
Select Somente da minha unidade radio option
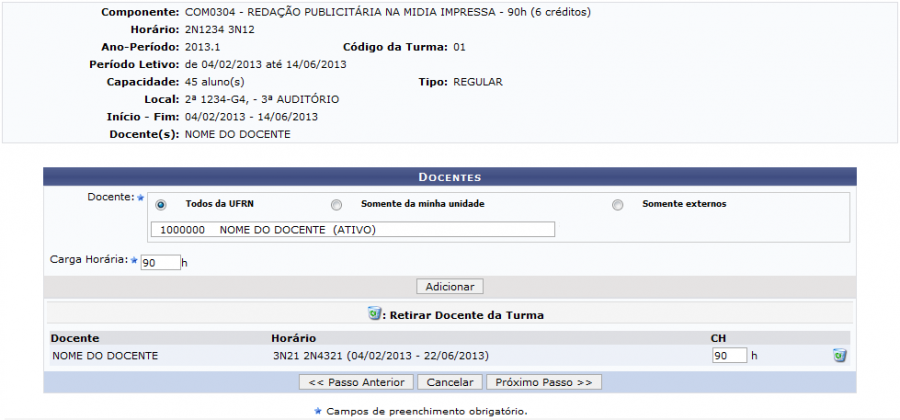pyautogui.click(x=336, y=205)
